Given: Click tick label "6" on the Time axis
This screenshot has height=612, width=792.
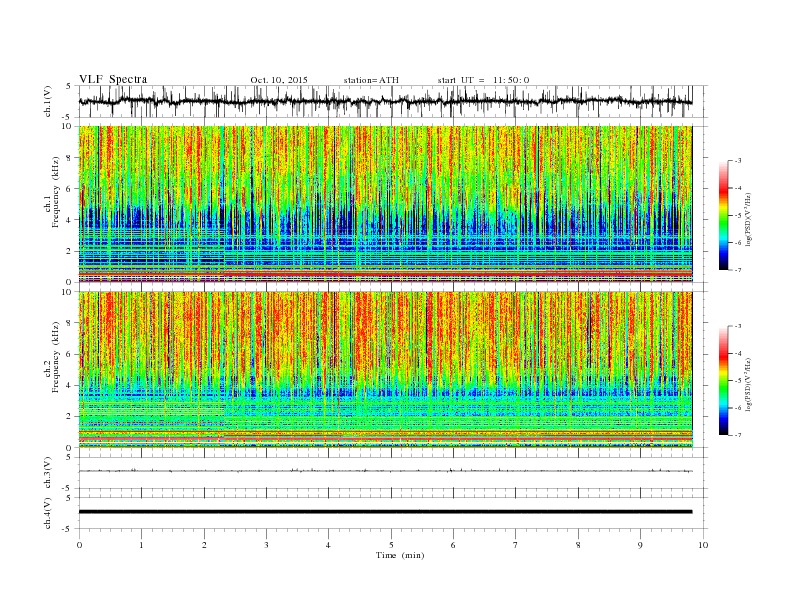Looking at the screenshot, I should pyautogui.click(x=453, y=545).
